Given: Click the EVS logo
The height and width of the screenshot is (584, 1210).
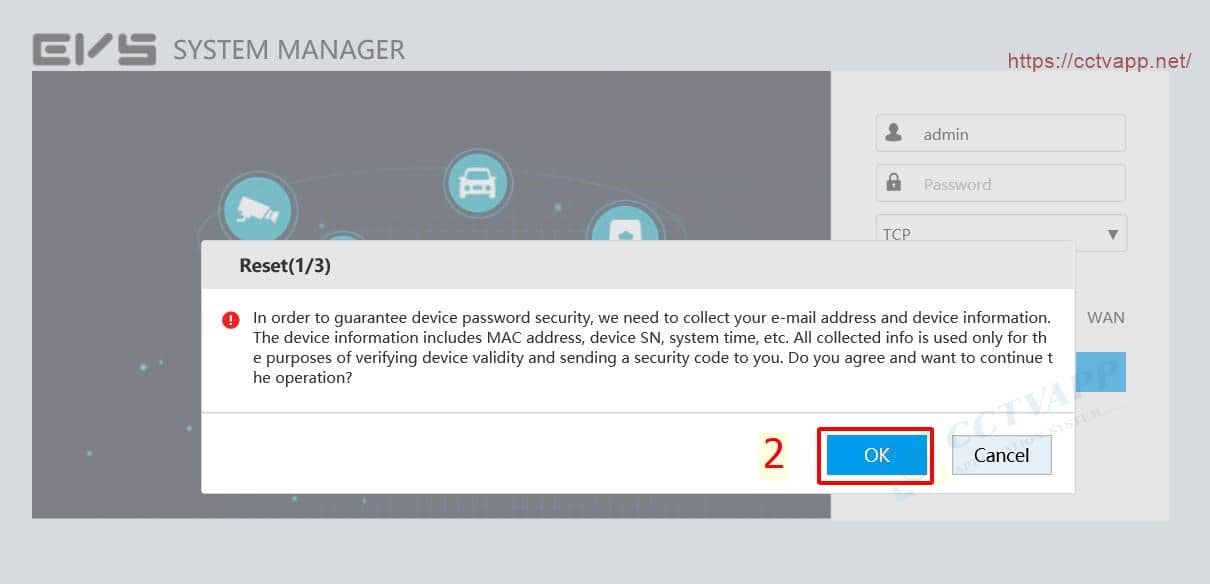Looking at the screenshot, I should point(94,49).
